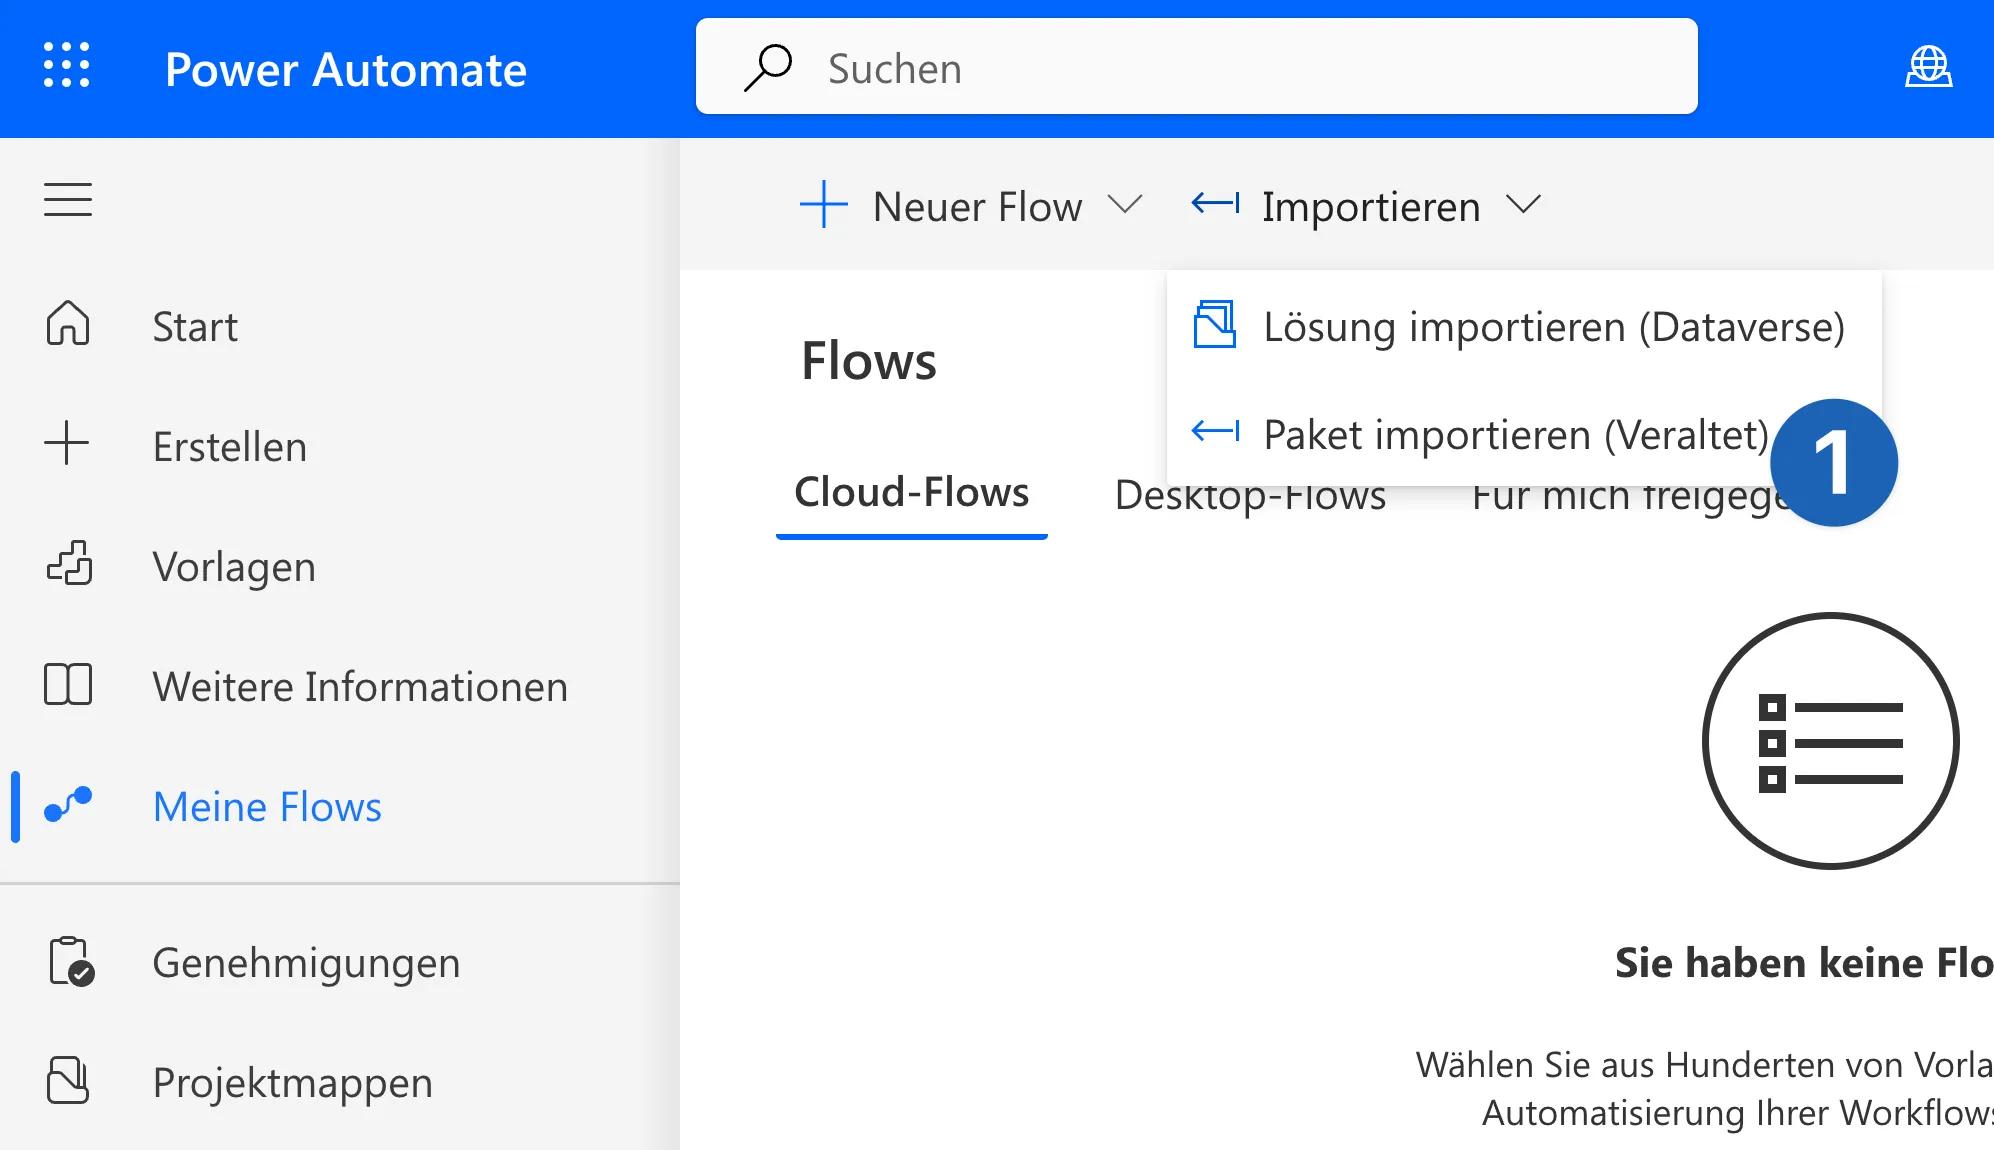Open the Für mich freigegeben tab
This screenshot has height=1150, width=1994.
pos(1631,495)
